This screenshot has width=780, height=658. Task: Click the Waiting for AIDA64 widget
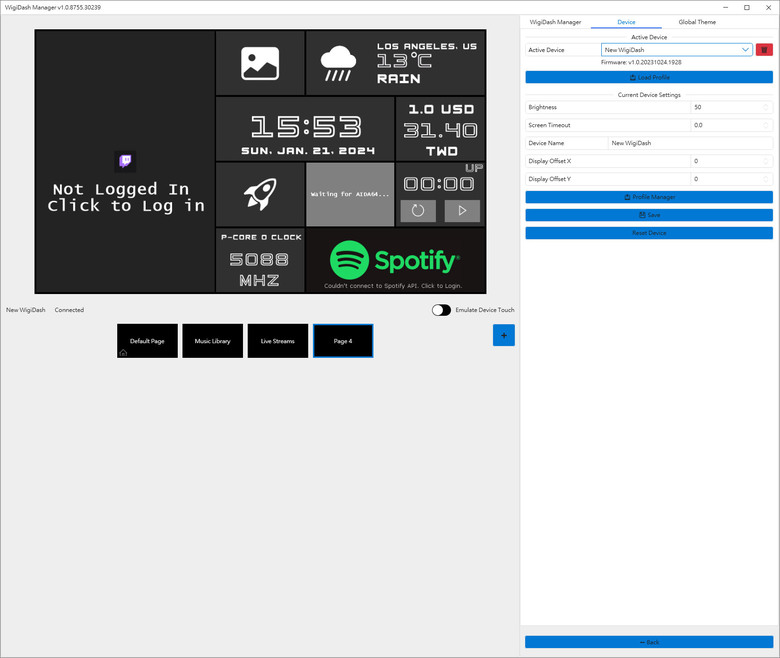[x=350, y=194]
